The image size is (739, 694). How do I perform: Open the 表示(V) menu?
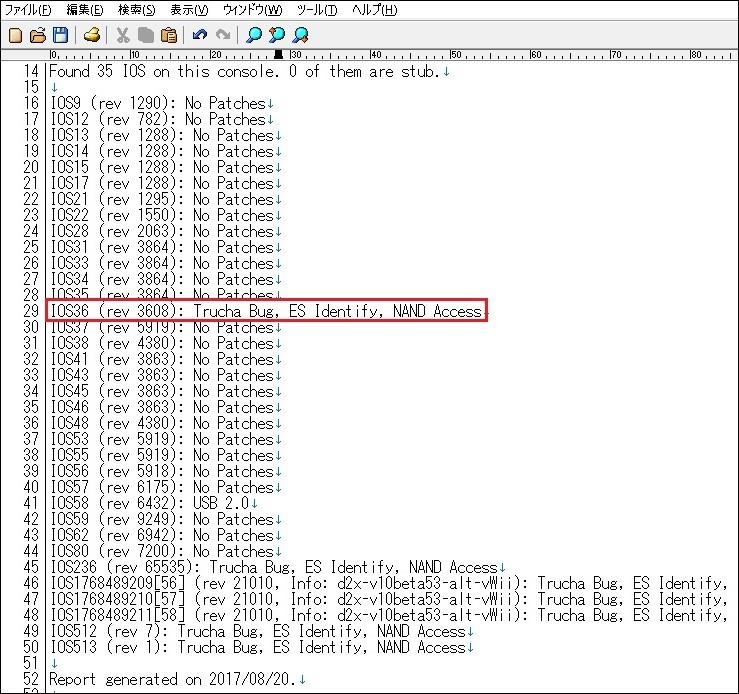(x=189, y=10)
